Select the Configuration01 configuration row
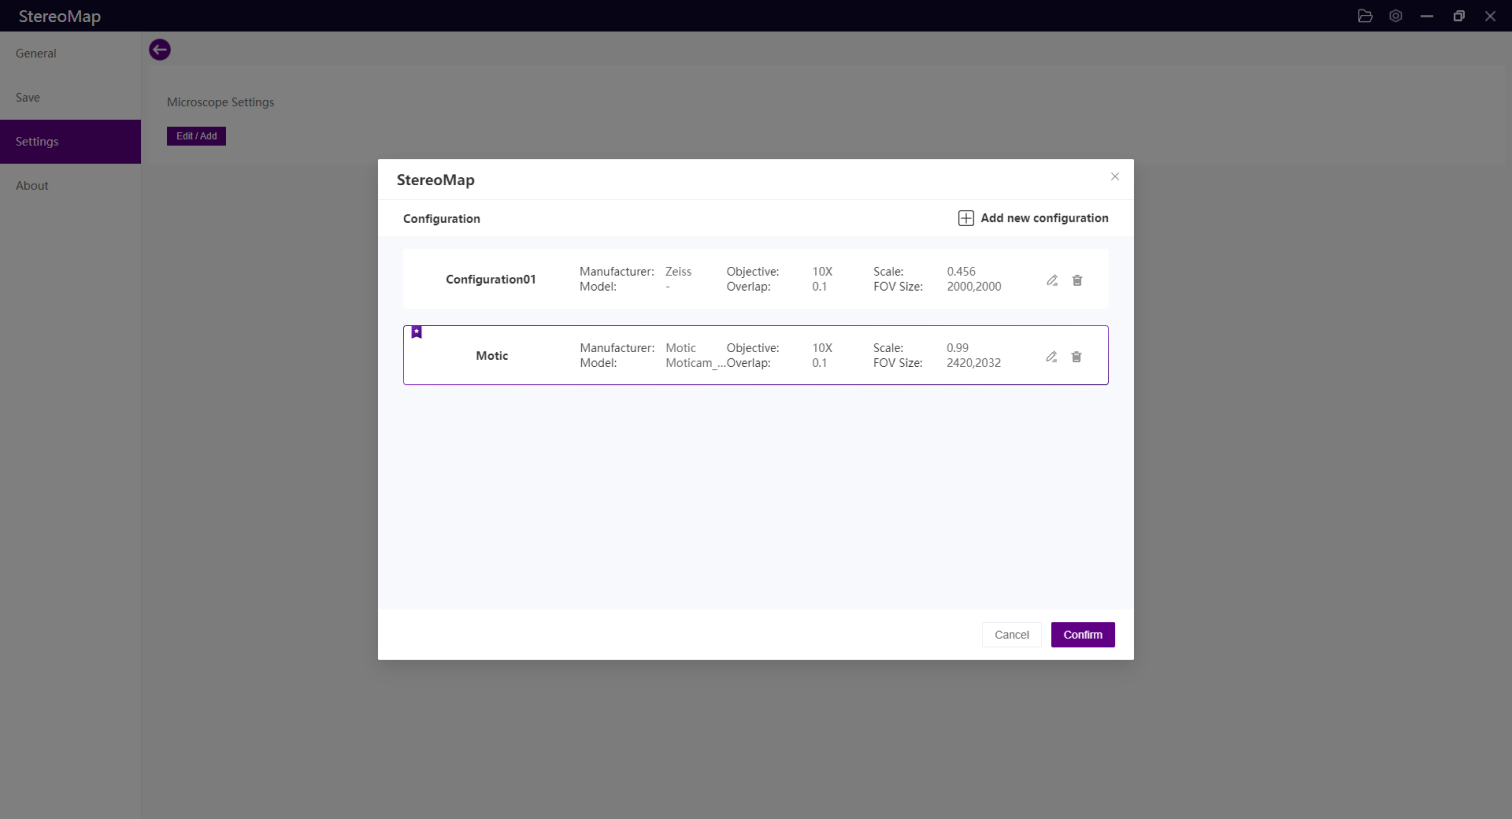The image size is (1512, 819). [491, 279]
